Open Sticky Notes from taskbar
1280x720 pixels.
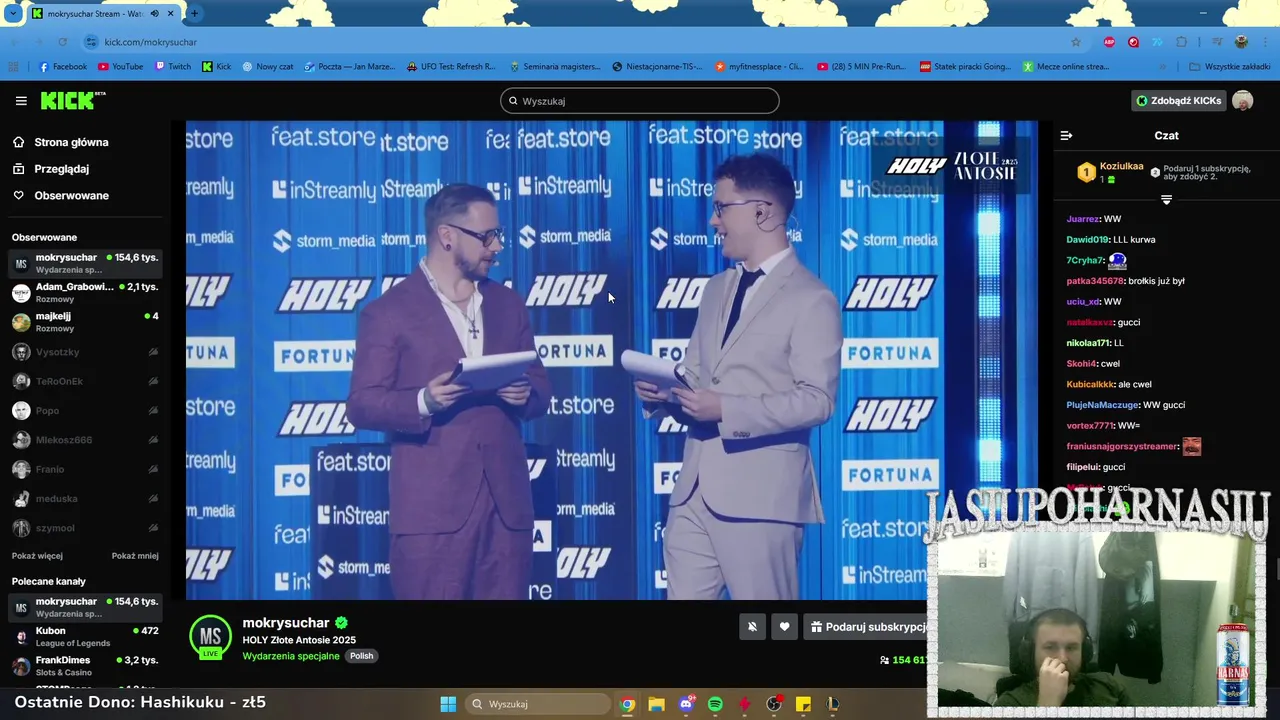click(x=803, y=704)
